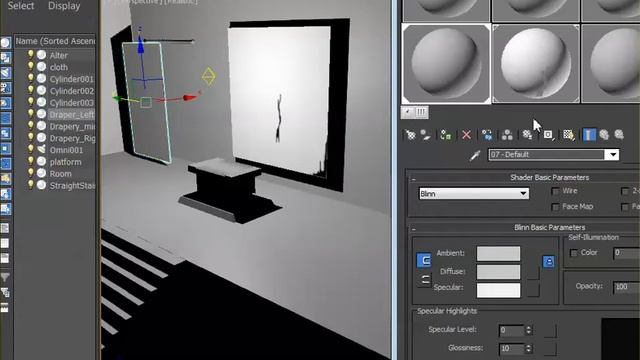Click the Diffuse map button
Image resolution: width=640 pixels, height=360 pixels.
pos(533,273)
